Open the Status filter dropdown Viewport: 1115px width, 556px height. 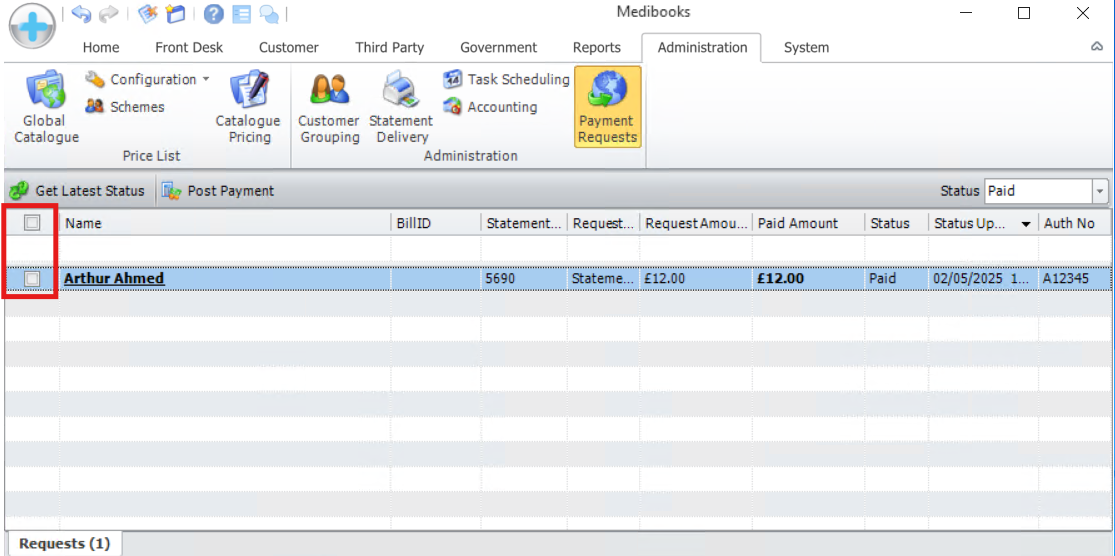click(x=1100, y=191)
